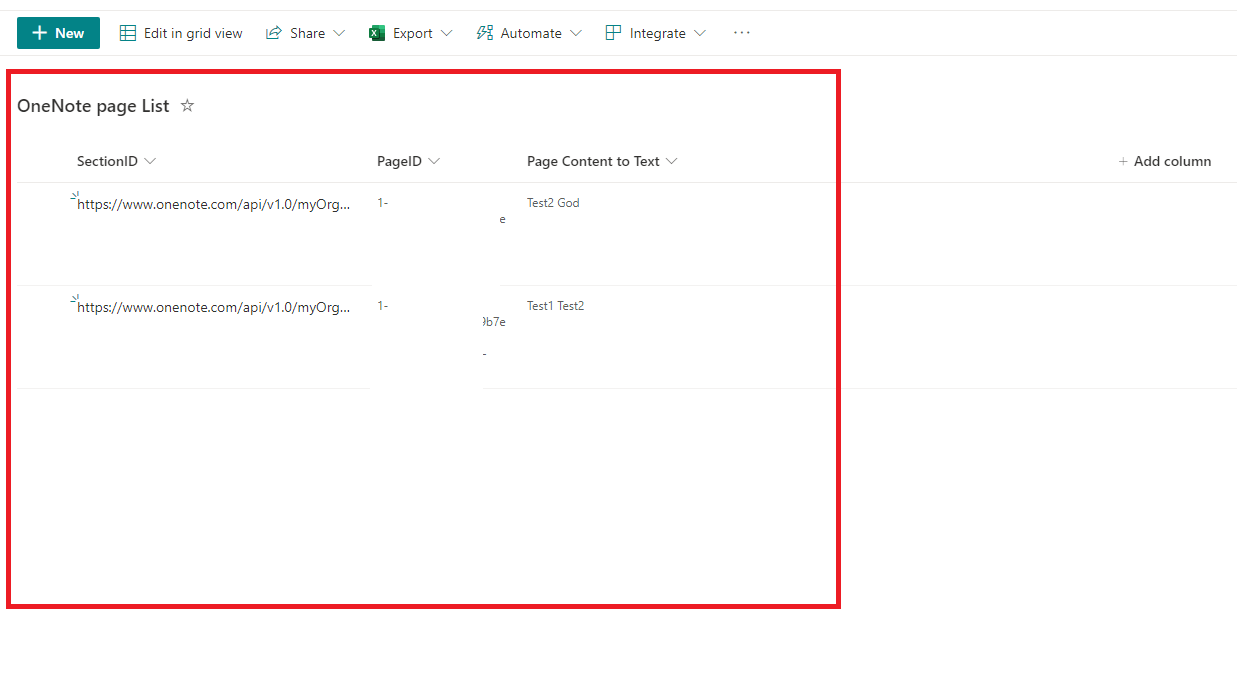Click the Edit in grid view icon
Viewport: 1237px width, 682px height.
128,32
